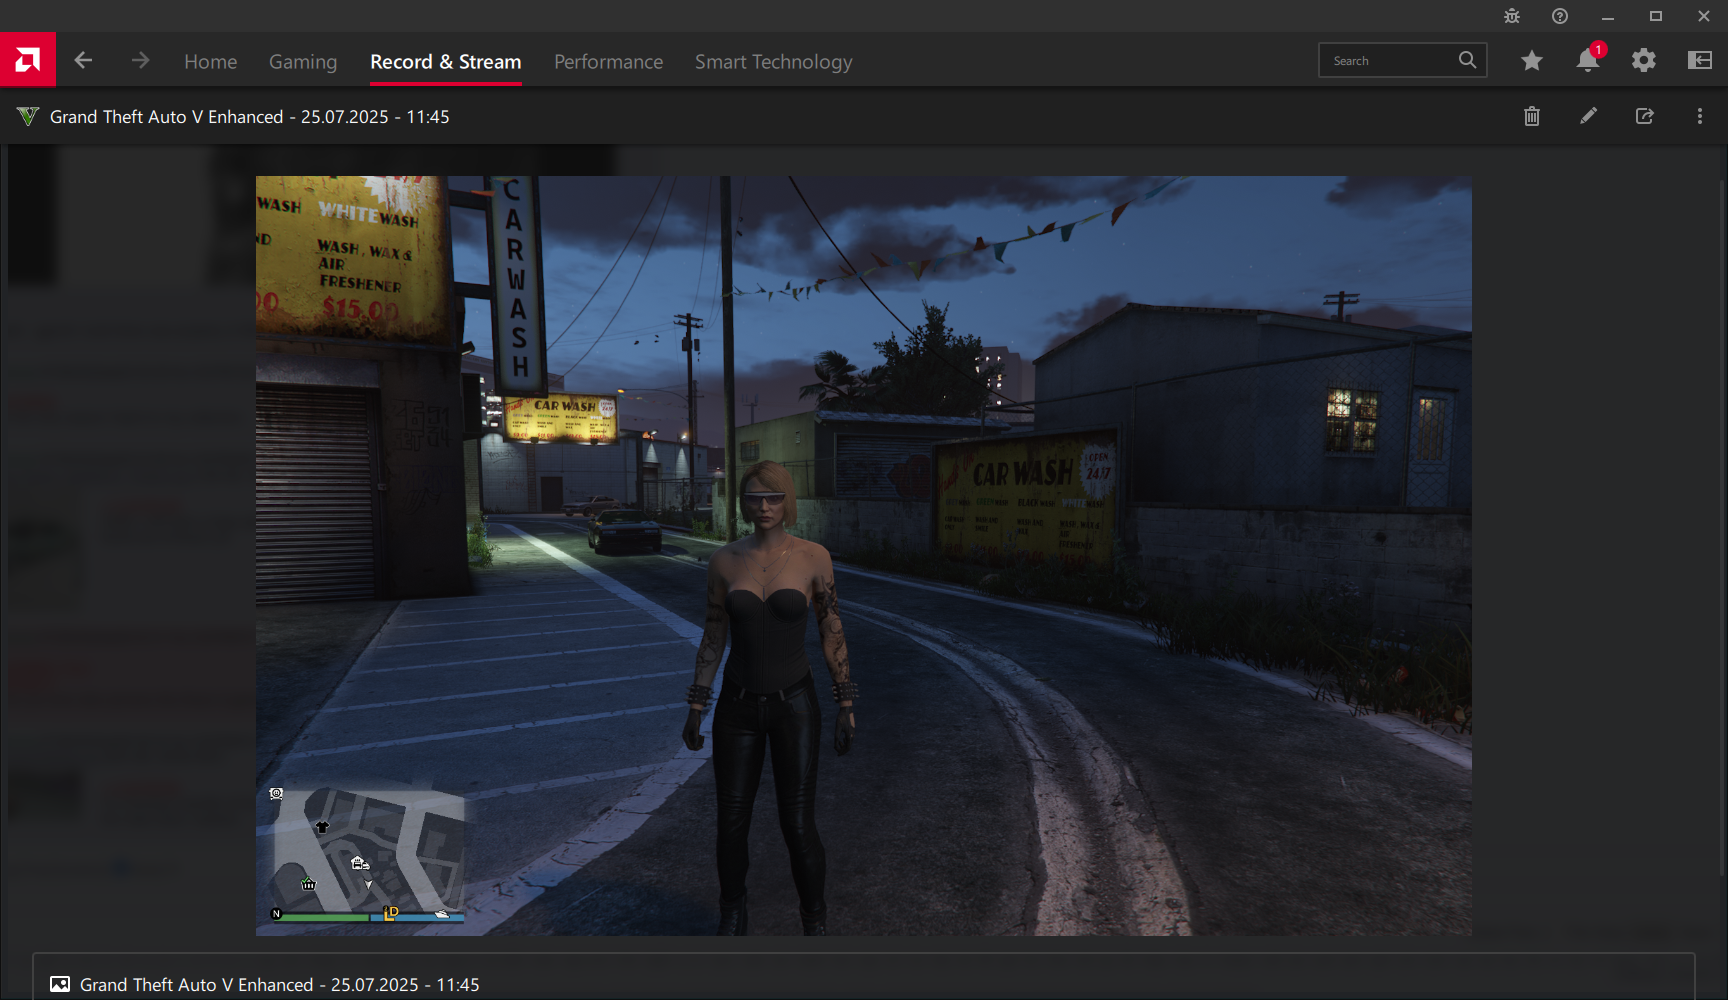The width and height of the screenshot is (1728, 1000).
Task: Open notifications bell icon
Action: click(1588, 60)
